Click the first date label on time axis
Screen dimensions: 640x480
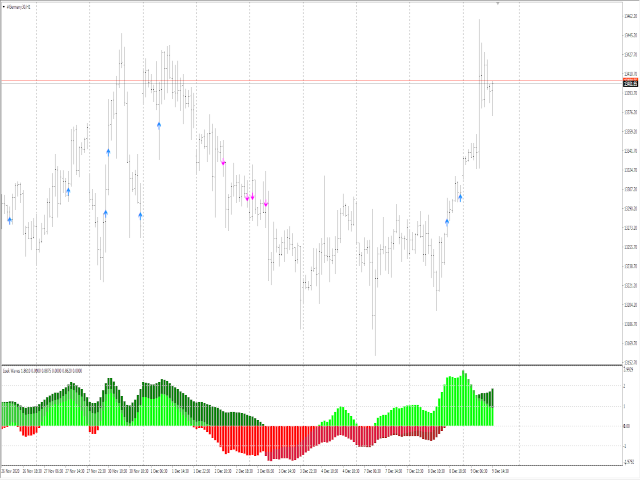(12, 470)
